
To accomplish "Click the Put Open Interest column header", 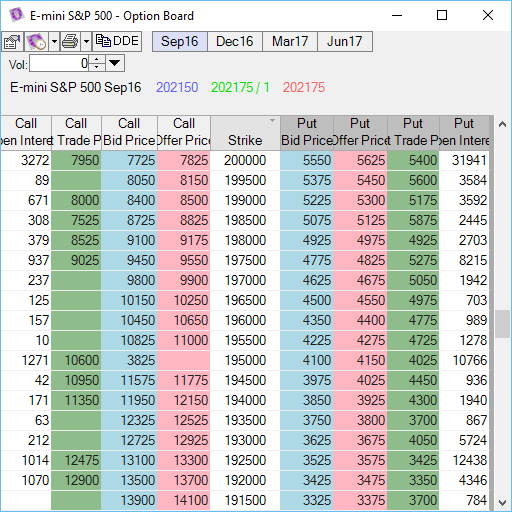I will coord(465,133).
